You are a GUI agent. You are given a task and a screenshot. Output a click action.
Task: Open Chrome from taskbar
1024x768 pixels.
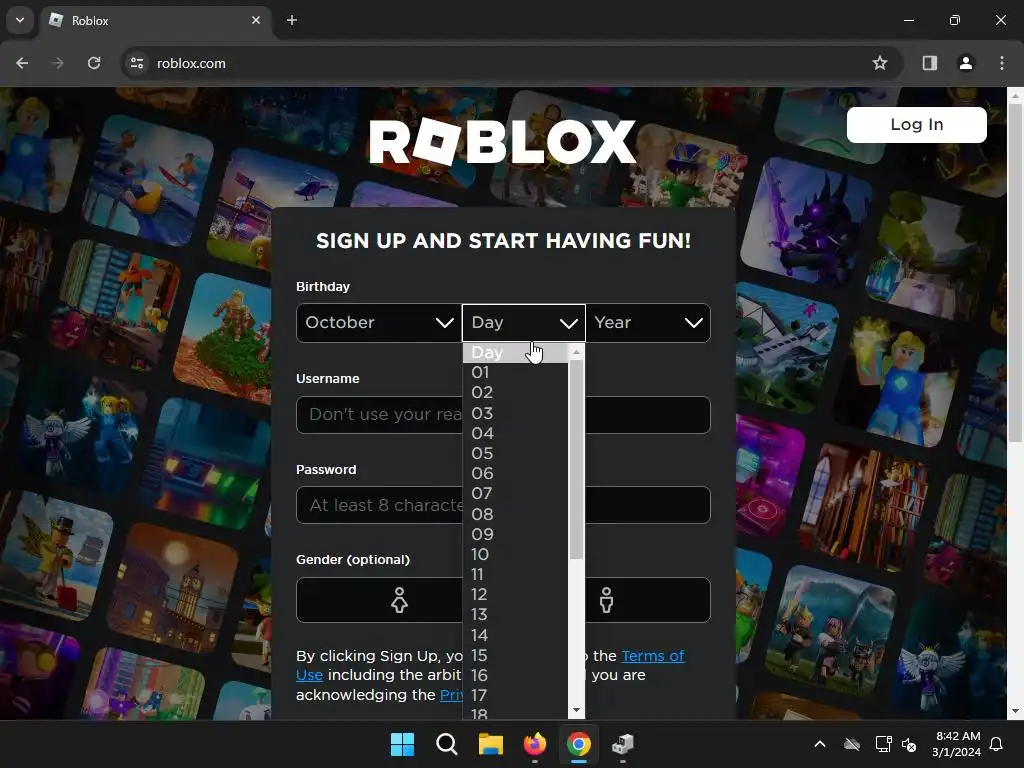click(579, 744)
